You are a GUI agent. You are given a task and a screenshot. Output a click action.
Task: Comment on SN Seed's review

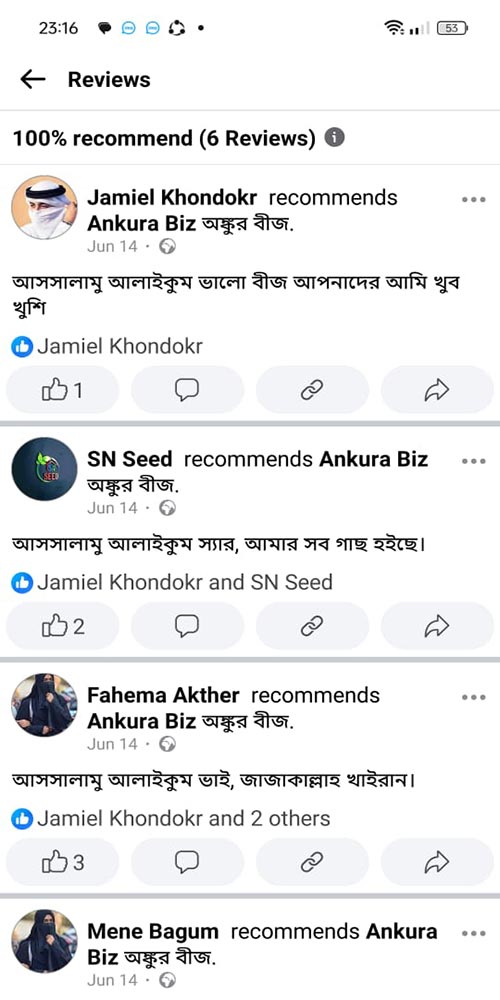(187, 626)
